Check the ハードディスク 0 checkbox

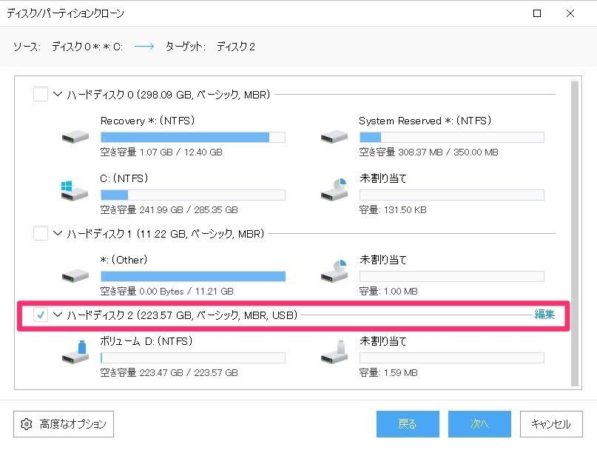(40, 94)
